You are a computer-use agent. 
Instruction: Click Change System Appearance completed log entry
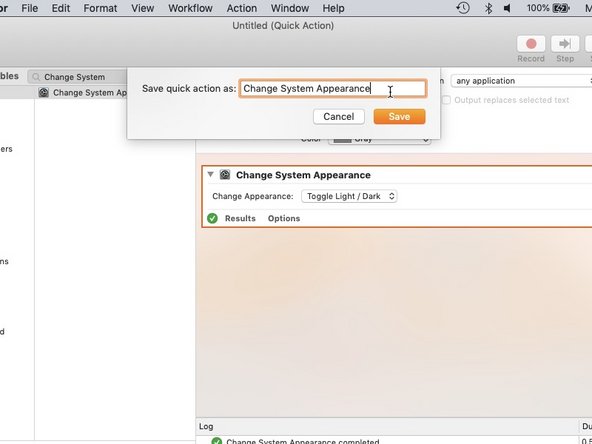303,441
